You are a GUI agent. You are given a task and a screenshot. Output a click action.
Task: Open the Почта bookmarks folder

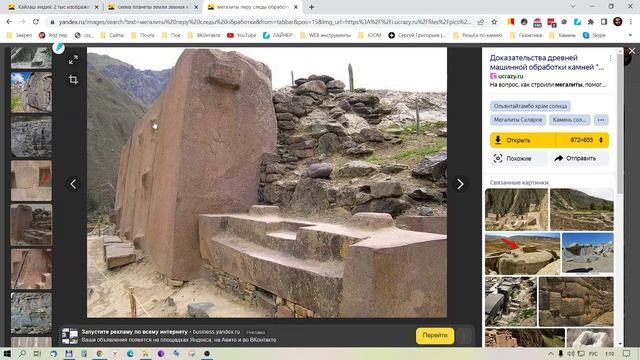[x=142, y=36]
